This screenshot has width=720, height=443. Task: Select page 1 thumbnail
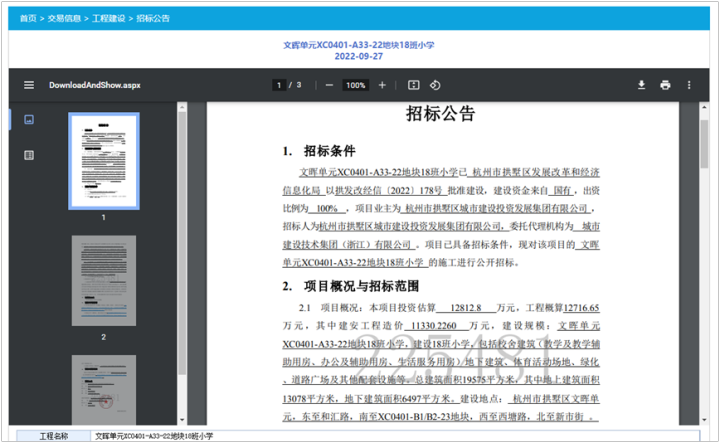pyautogui.click(x=104, y=161)
